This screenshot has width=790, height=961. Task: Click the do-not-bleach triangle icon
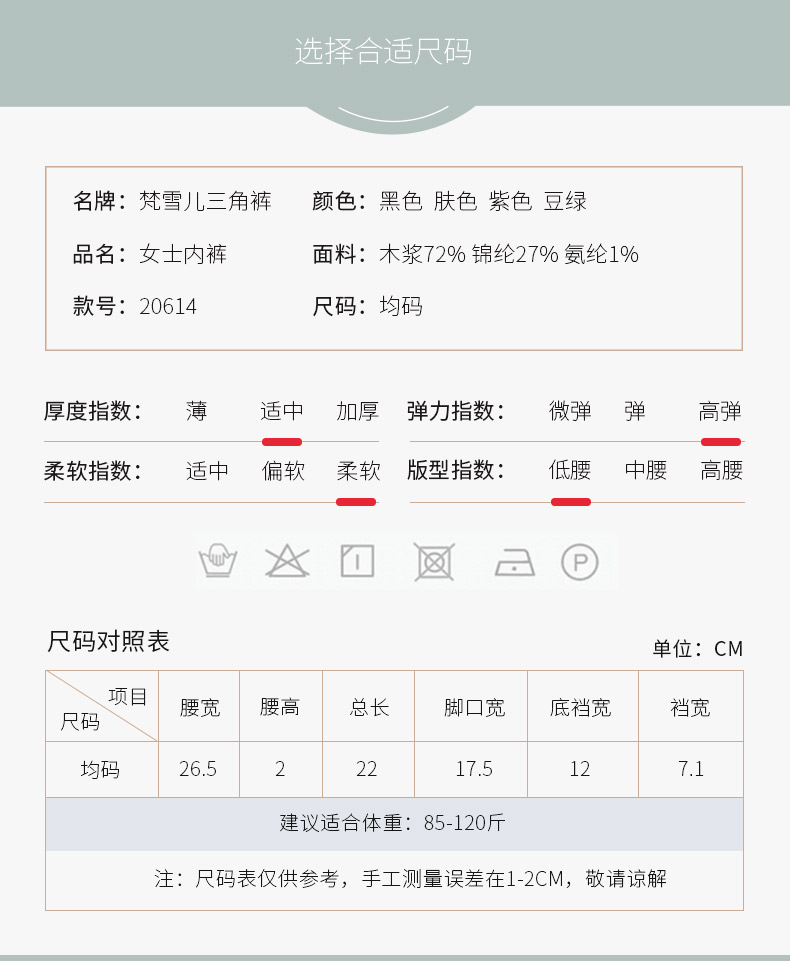tap(287, 561)
